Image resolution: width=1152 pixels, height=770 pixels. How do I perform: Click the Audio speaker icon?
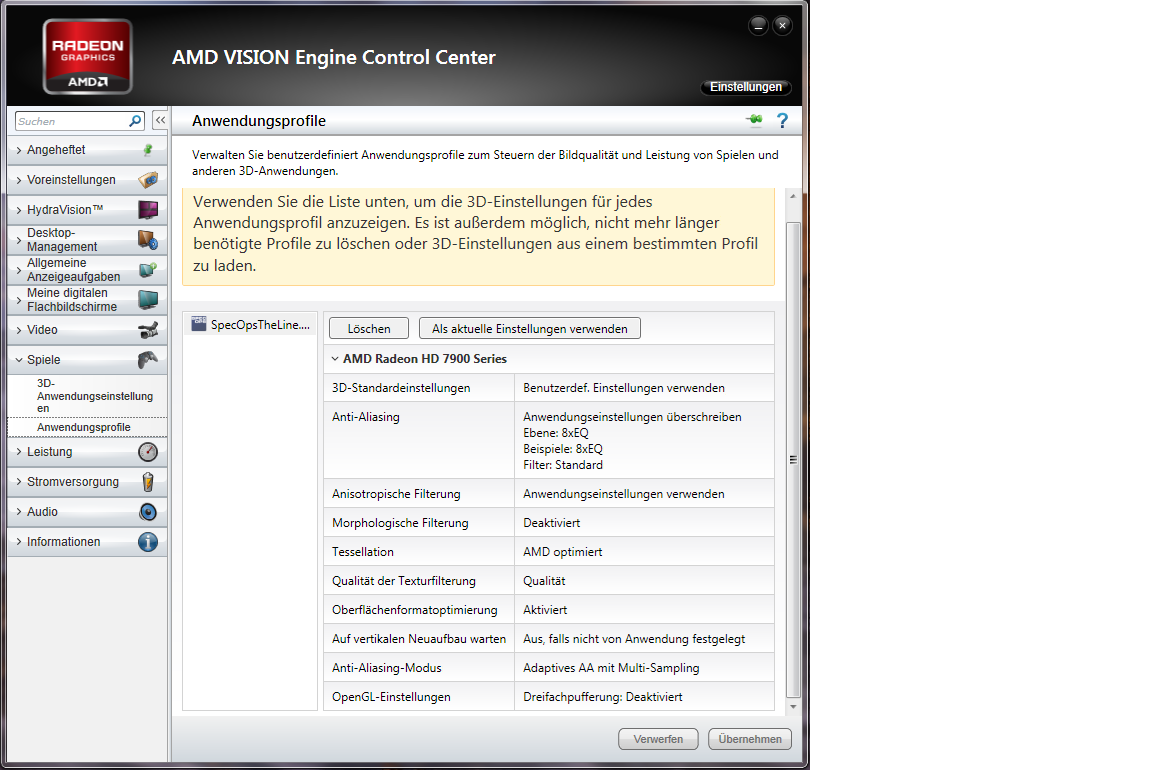148,512
